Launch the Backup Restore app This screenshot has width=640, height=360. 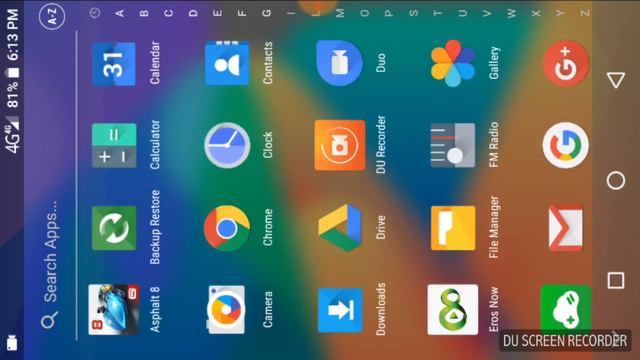pyautogui.click(x=114, y=228)
